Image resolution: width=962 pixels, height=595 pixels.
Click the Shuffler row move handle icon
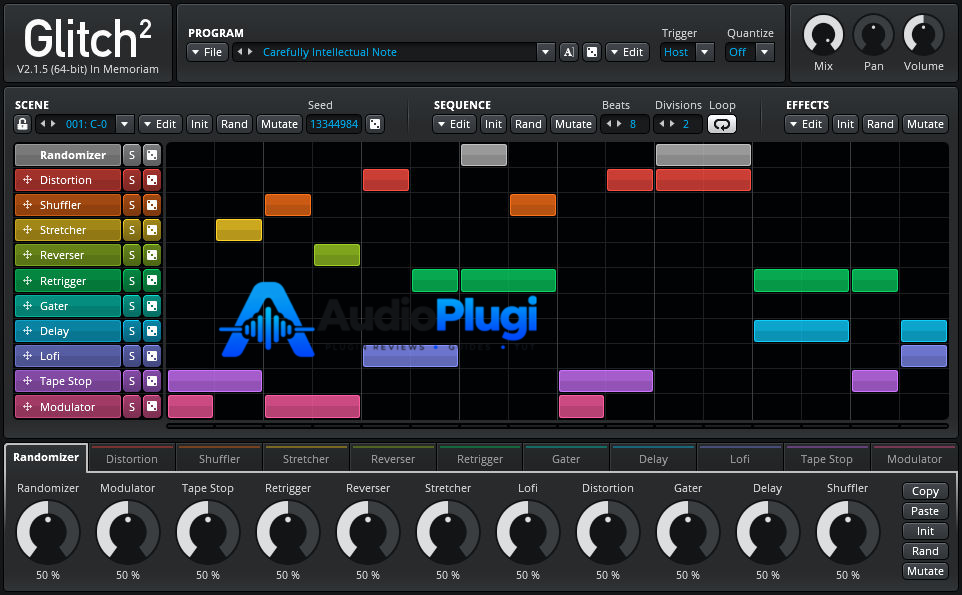28,205
